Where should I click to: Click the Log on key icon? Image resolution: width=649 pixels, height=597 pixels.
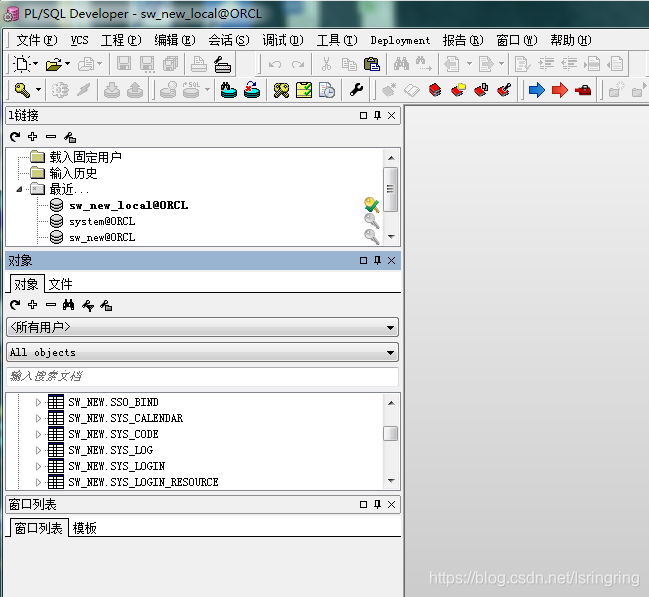coord(22,90)
